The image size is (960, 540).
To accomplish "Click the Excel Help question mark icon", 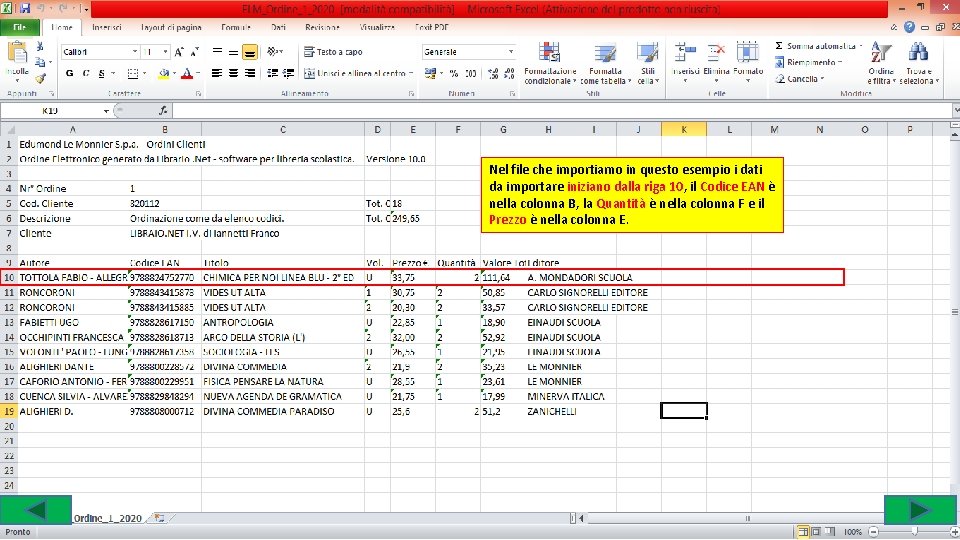I will point(909,28).
